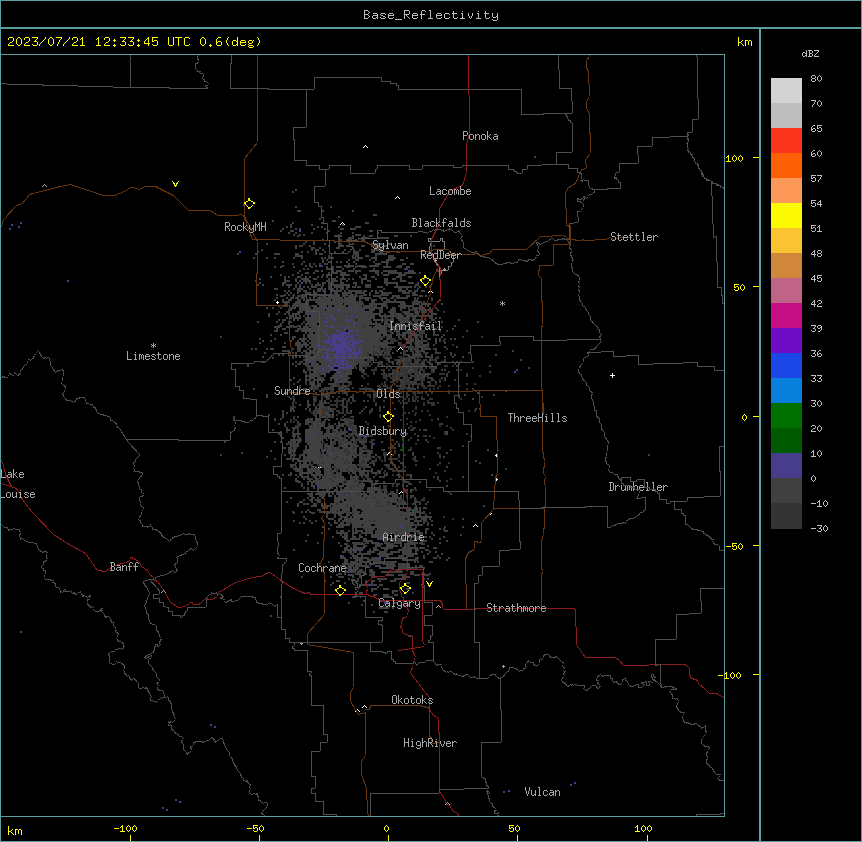Click the Blackfalds city label
This screenshot has width=862, height=842.
coord(441,223)
